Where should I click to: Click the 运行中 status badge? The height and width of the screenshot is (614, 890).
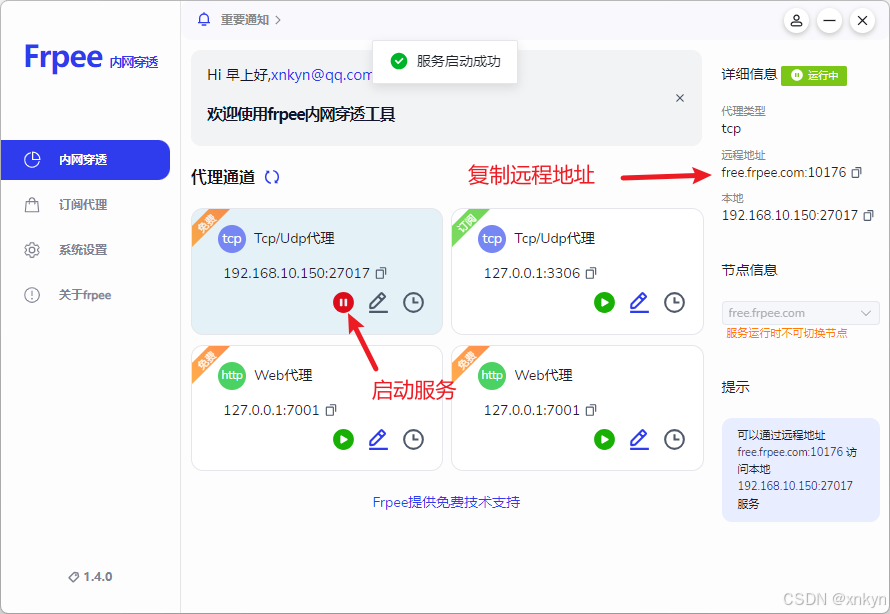(813, 75)
